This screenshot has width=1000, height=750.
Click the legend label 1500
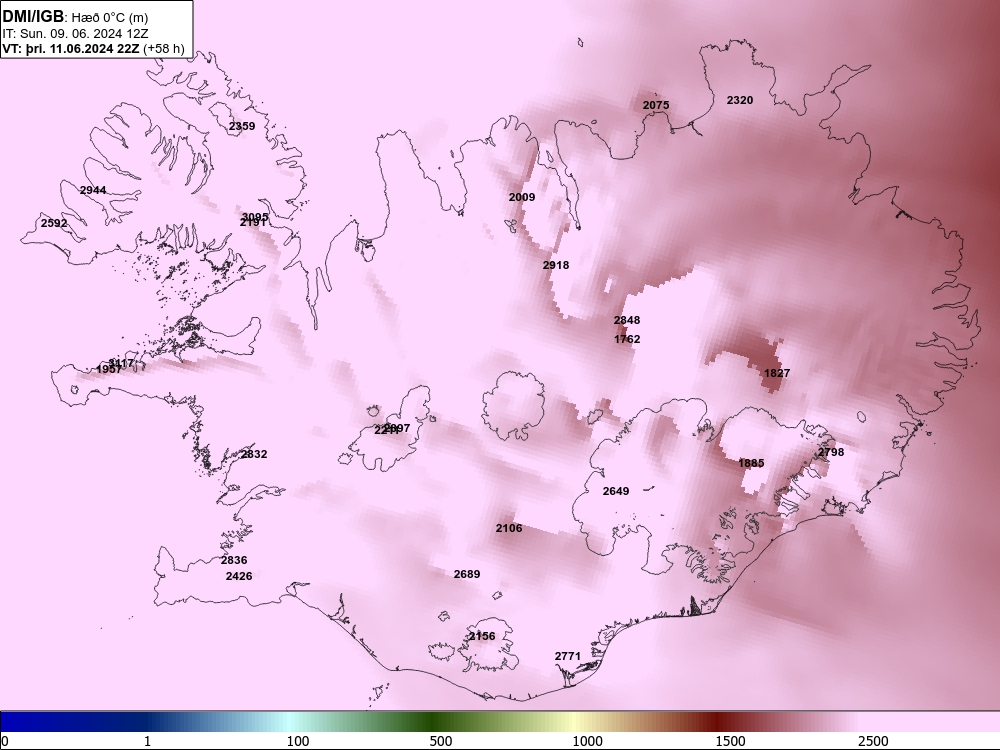point(730,741)
